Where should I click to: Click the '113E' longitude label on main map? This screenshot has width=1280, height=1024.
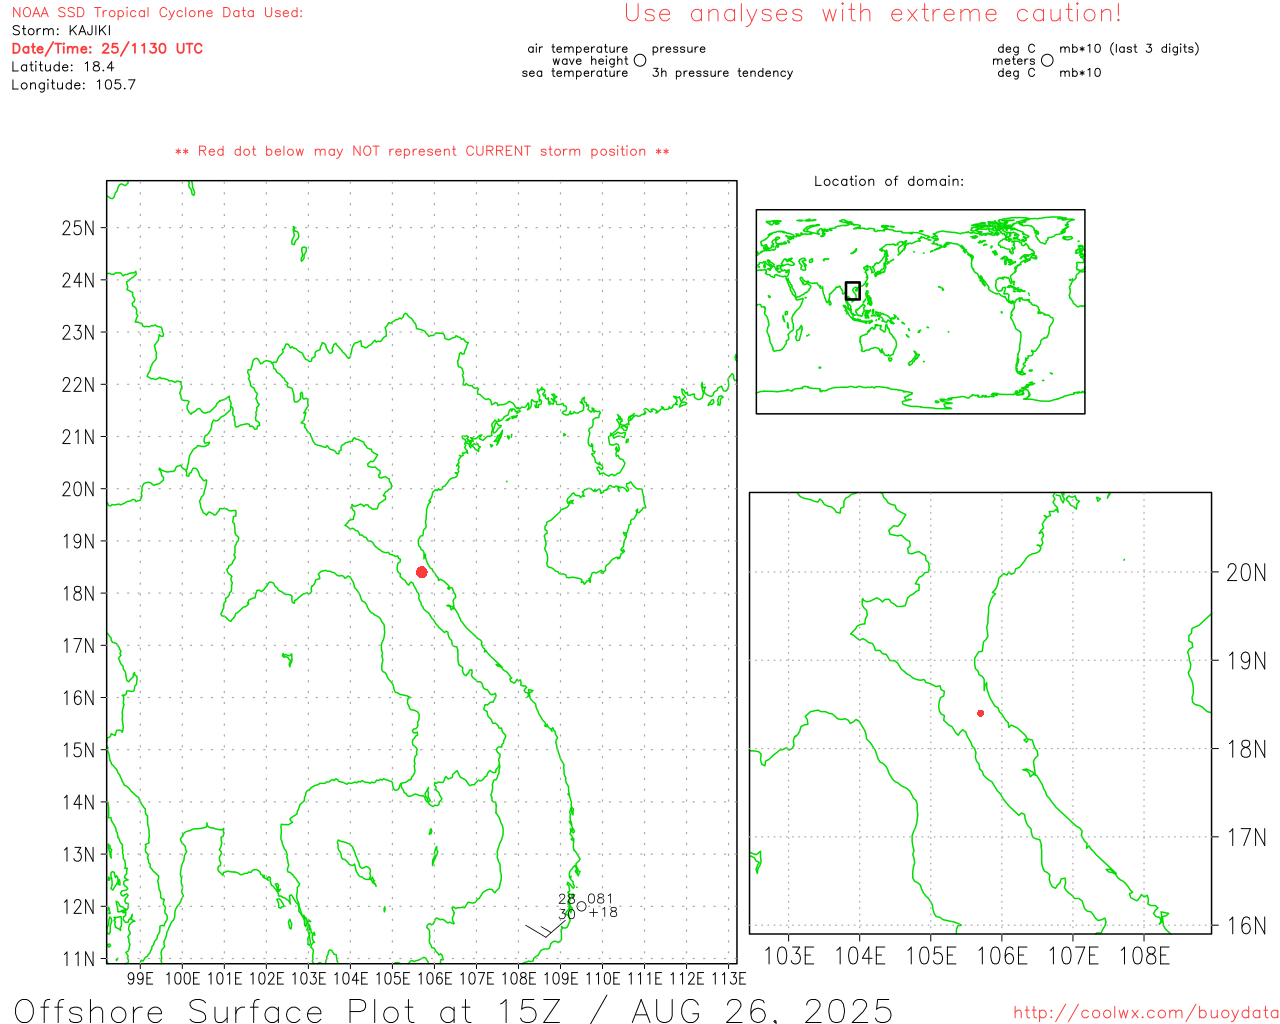(729, 979)
